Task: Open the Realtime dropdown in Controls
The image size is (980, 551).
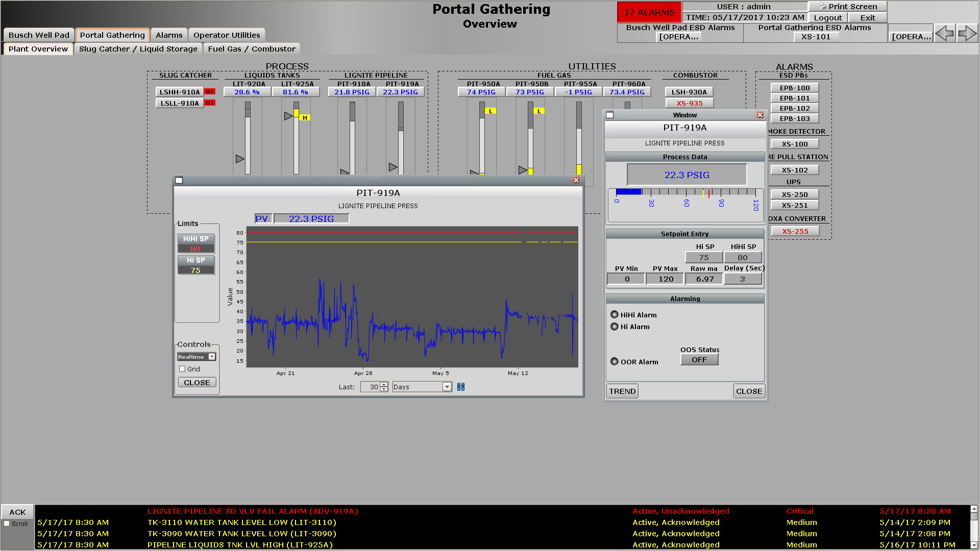Action: click(196, 357)
